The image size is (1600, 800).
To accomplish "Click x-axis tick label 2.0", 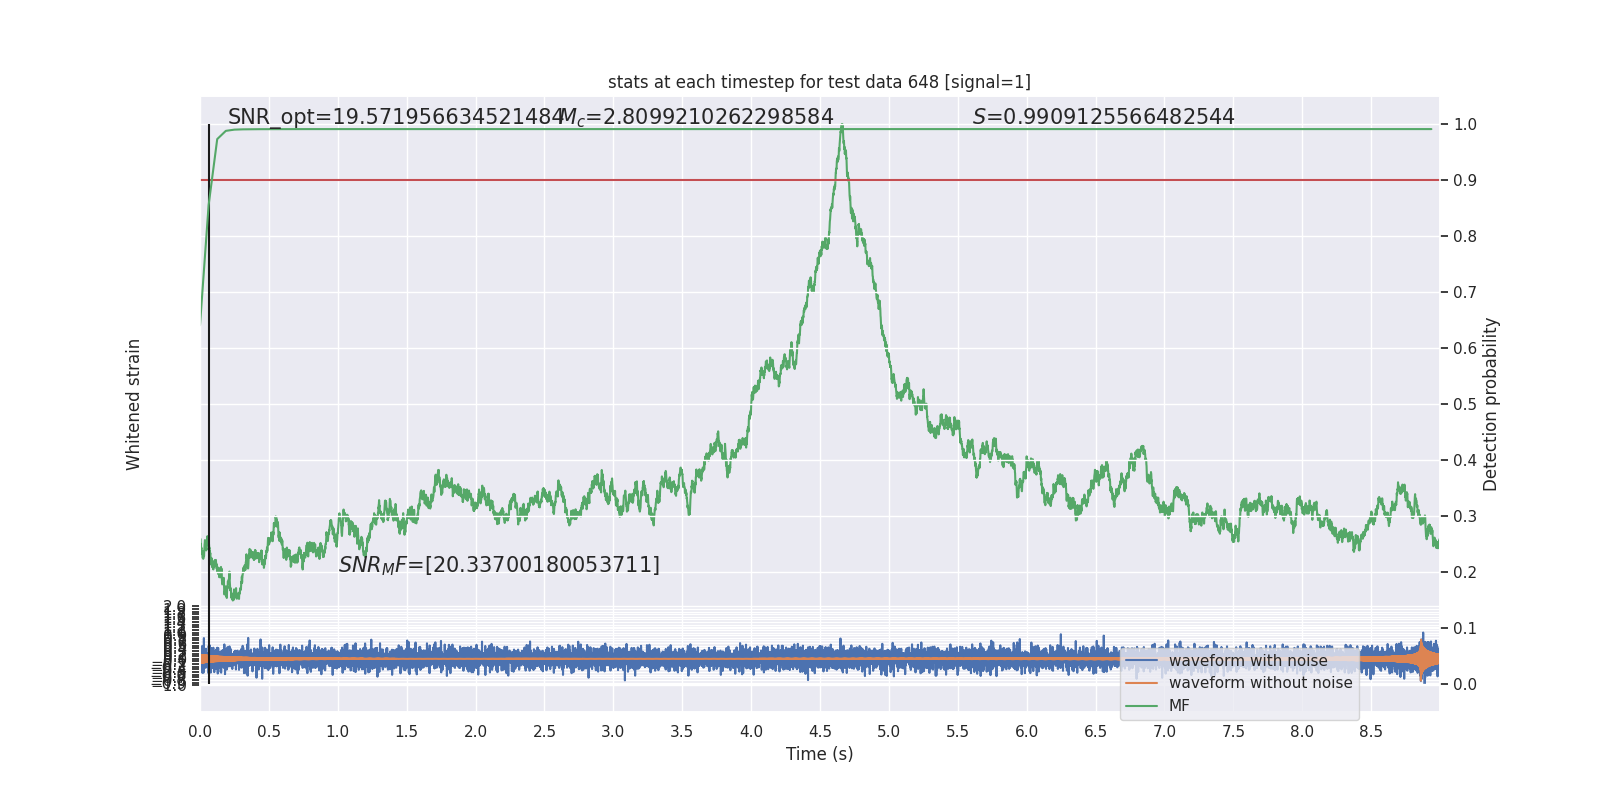I will (475, 731).
